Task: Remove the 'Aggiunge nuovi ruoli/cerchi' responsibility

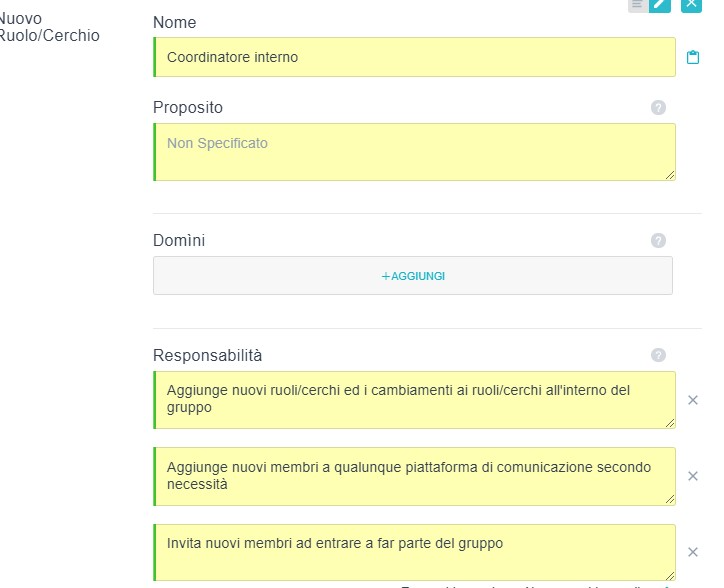Action: [x=693, y=400]
